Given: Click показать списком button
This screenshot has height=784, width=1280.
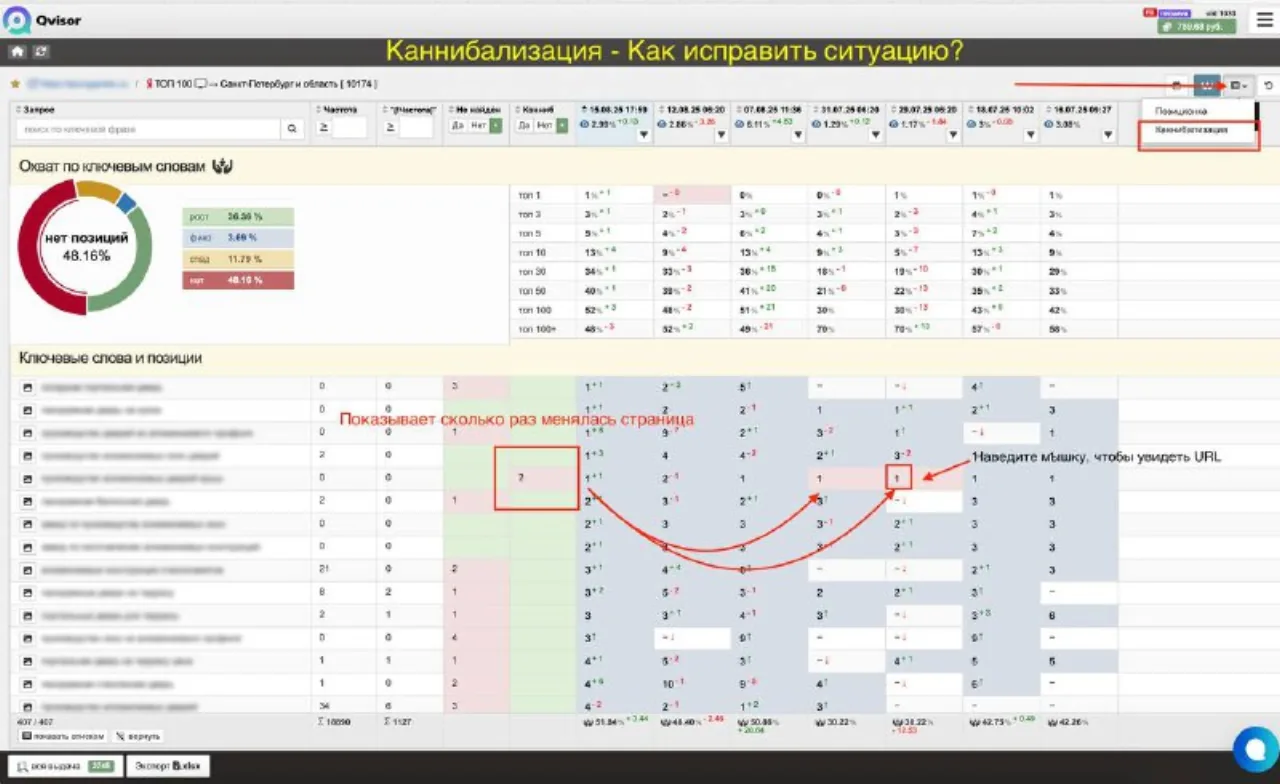Looking at the screenshot, I should click(62, 736).
